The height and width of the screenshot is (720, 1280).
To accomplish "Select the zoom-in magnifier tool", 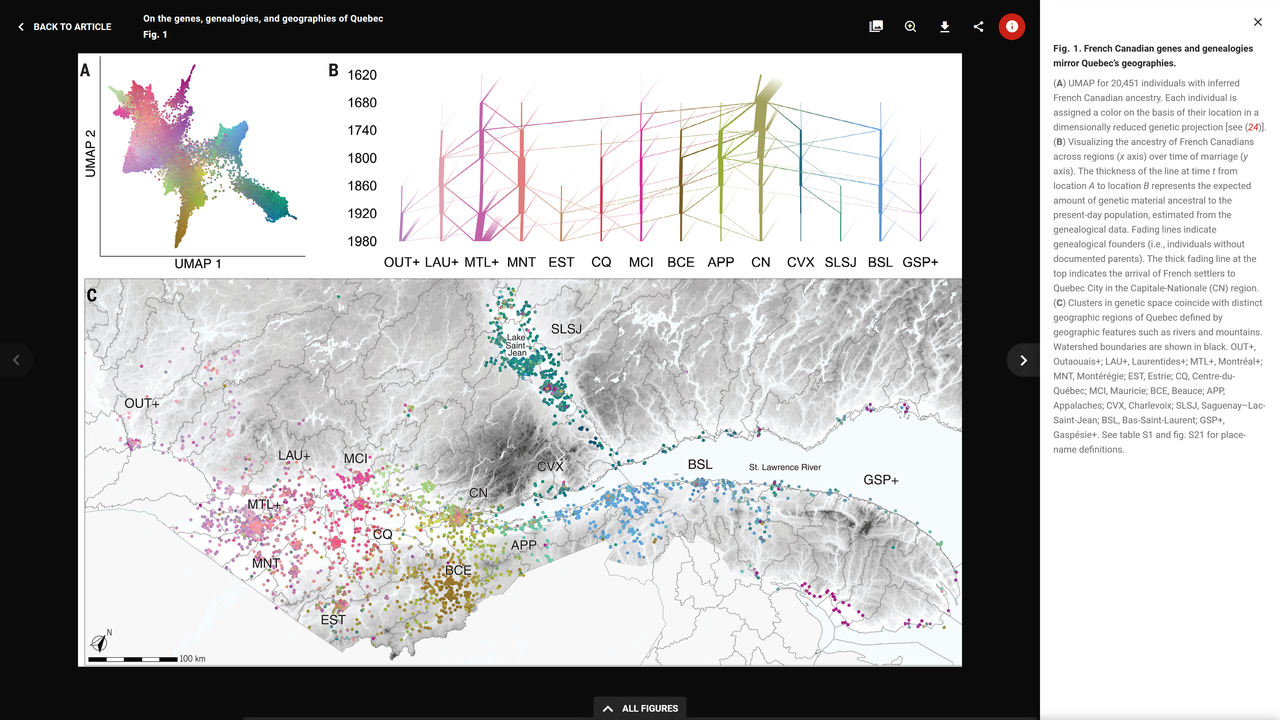I will click(910, 26).
